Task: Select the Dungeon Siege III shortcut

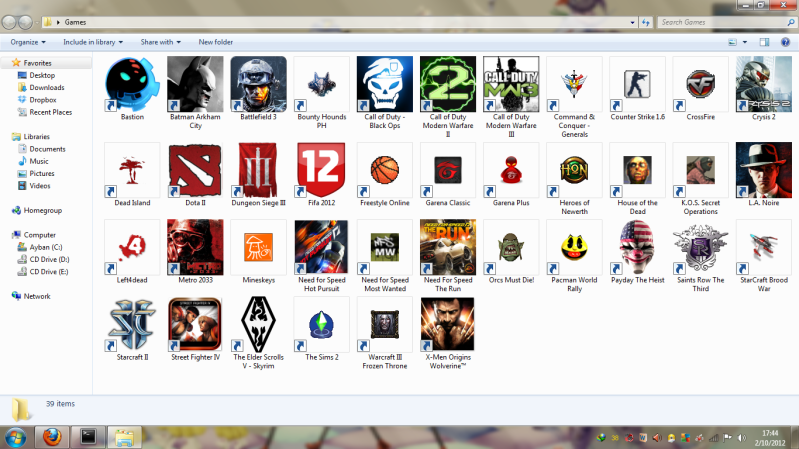Action: pyautogui.click(x=258, y=170)
